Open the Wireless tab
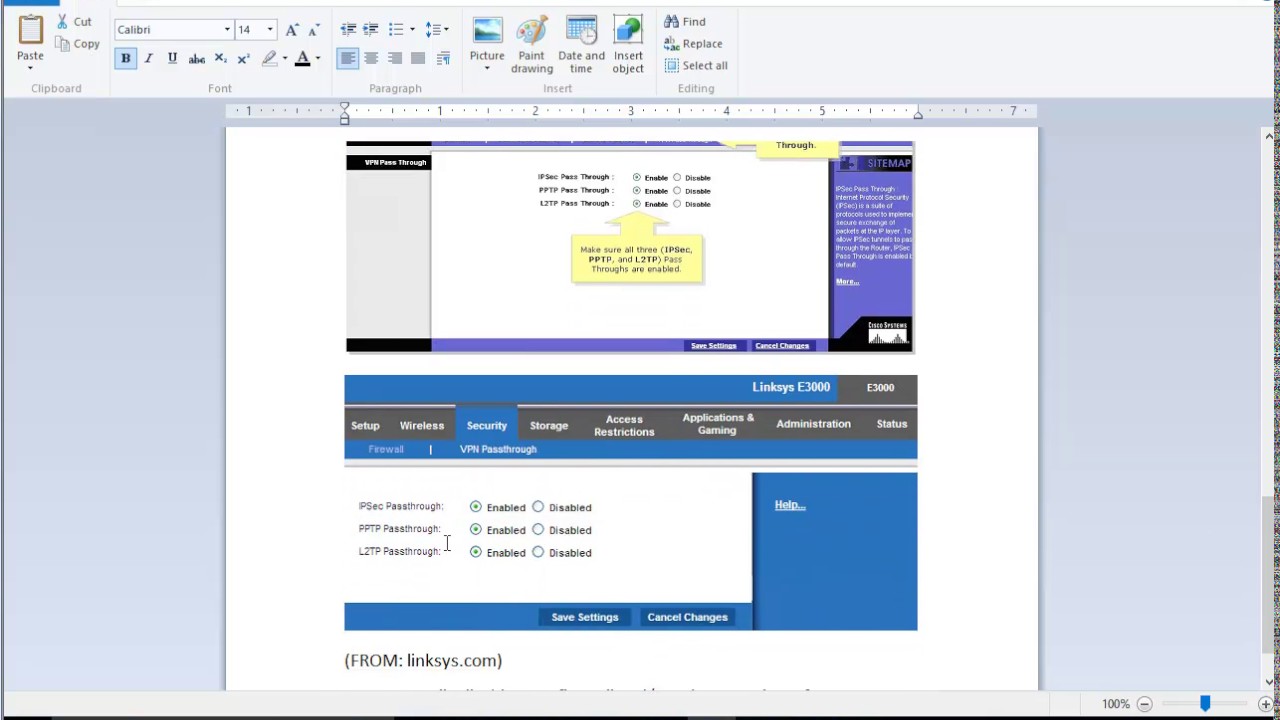Screen dimensions: 1280x720 click(422, 425)
